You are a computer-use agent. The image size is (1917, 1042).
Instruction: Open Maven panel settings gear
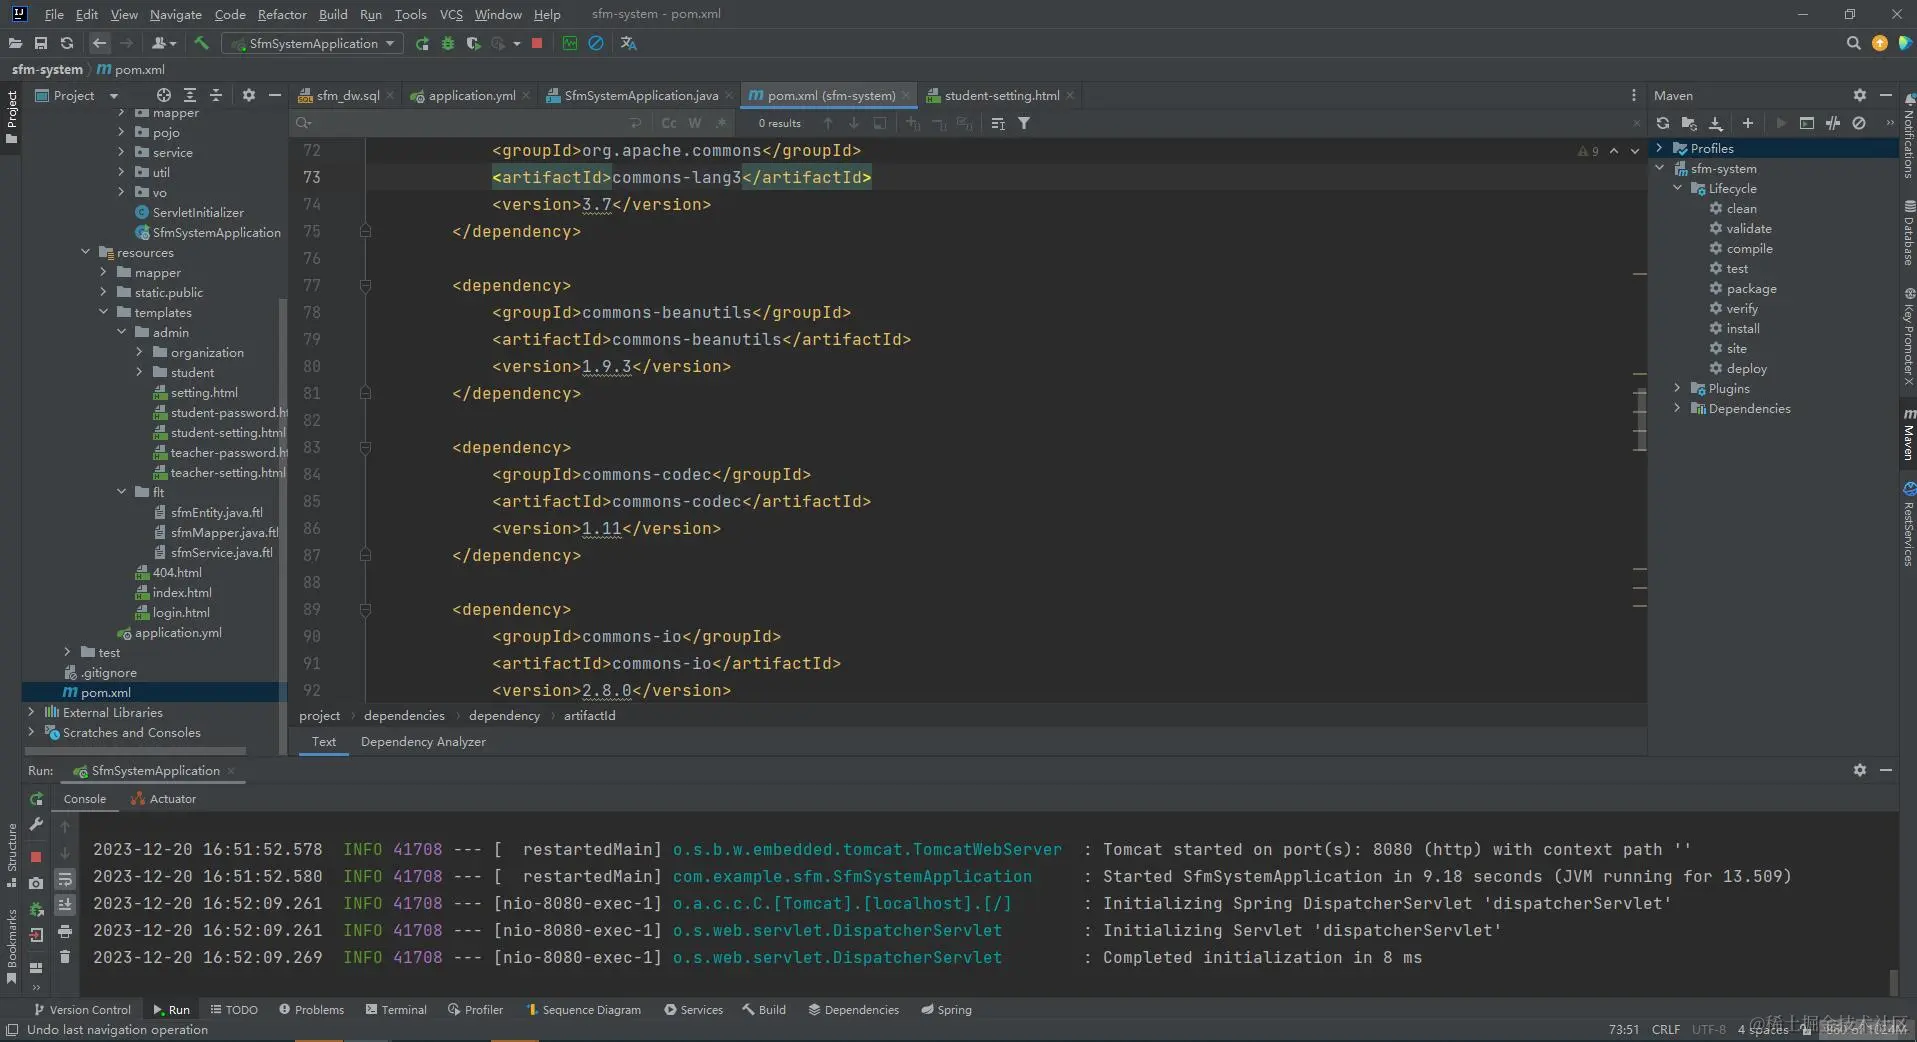pyautogui.click(x=1860, y=95)
